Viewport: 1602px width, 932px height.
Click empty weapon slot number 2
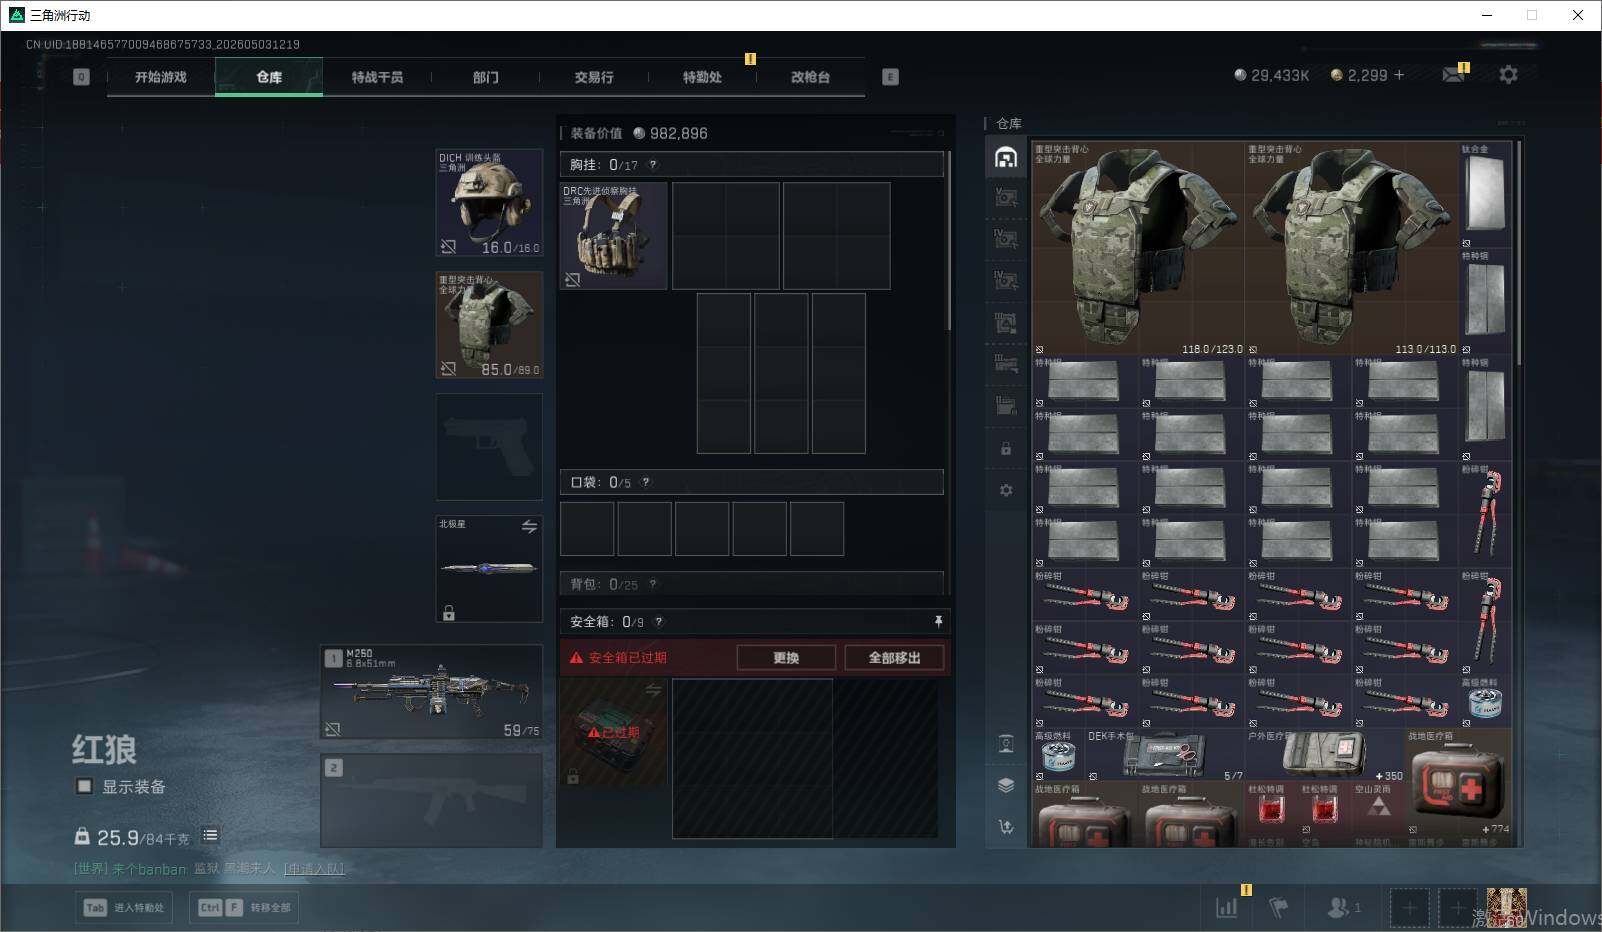tap(431, 800)
